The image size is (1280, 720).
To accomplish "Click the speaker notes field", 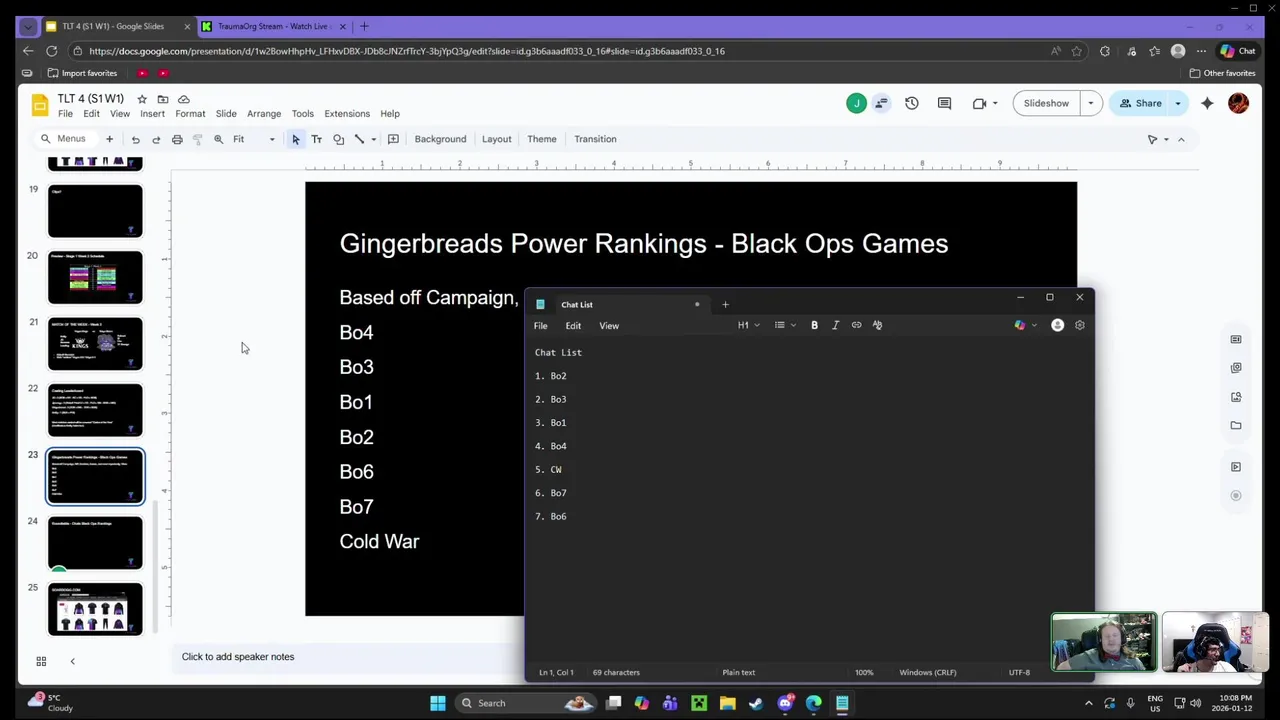I will pos(347,657).
